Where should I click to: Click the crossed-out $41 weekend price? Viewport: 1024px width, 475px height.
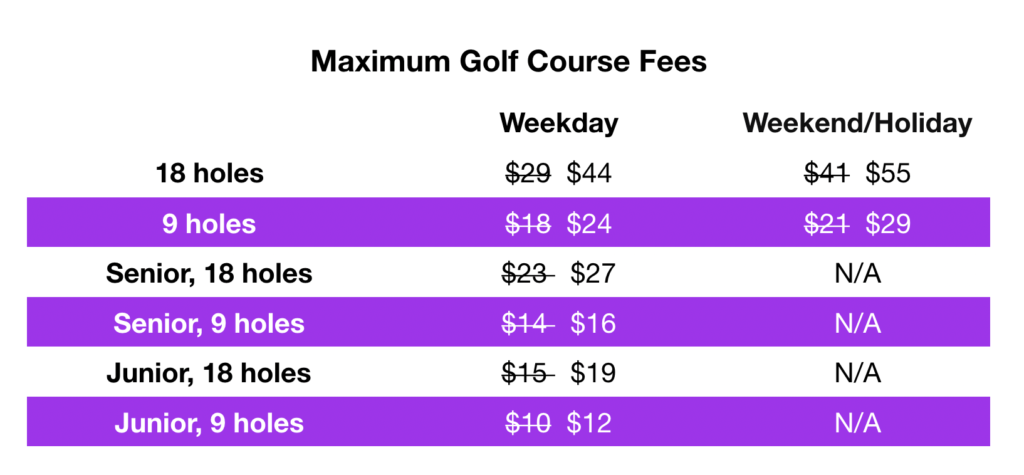coord(827,173)
